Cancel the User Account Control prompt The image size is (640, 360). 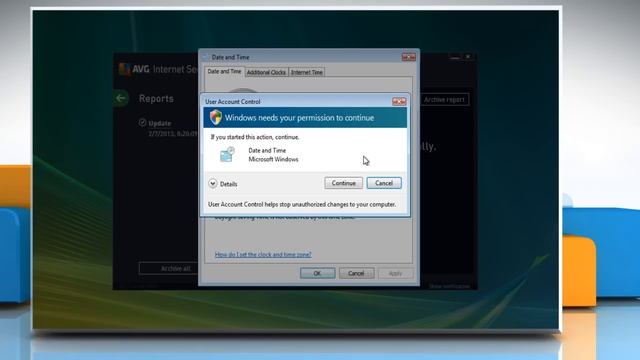(x=384, y=183)
